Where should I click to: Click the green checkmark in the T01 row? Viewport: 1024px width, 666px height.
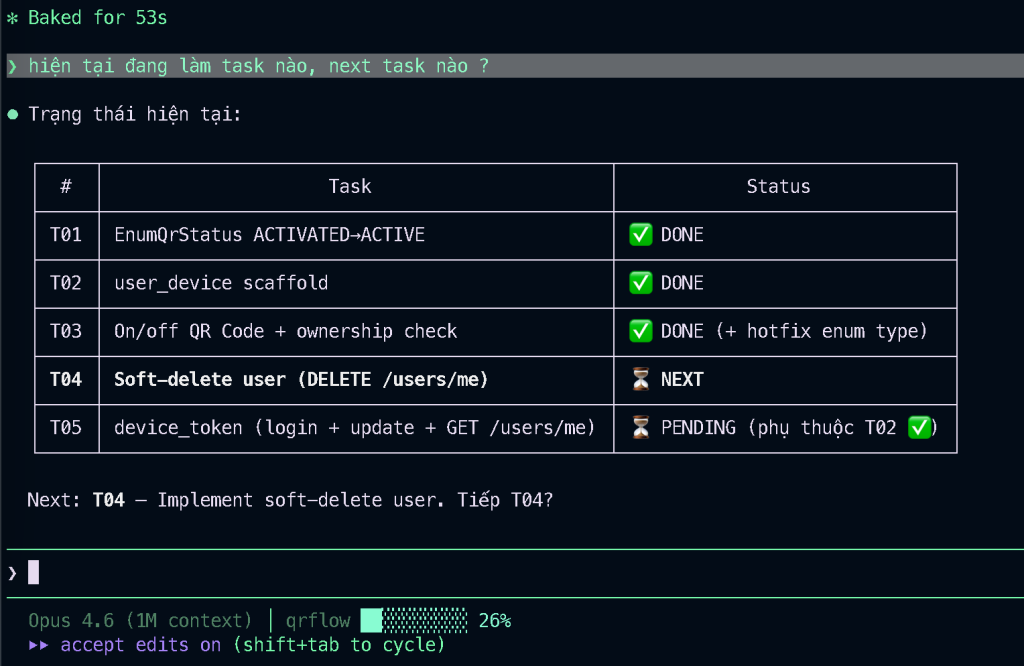(x=640, y=235)
